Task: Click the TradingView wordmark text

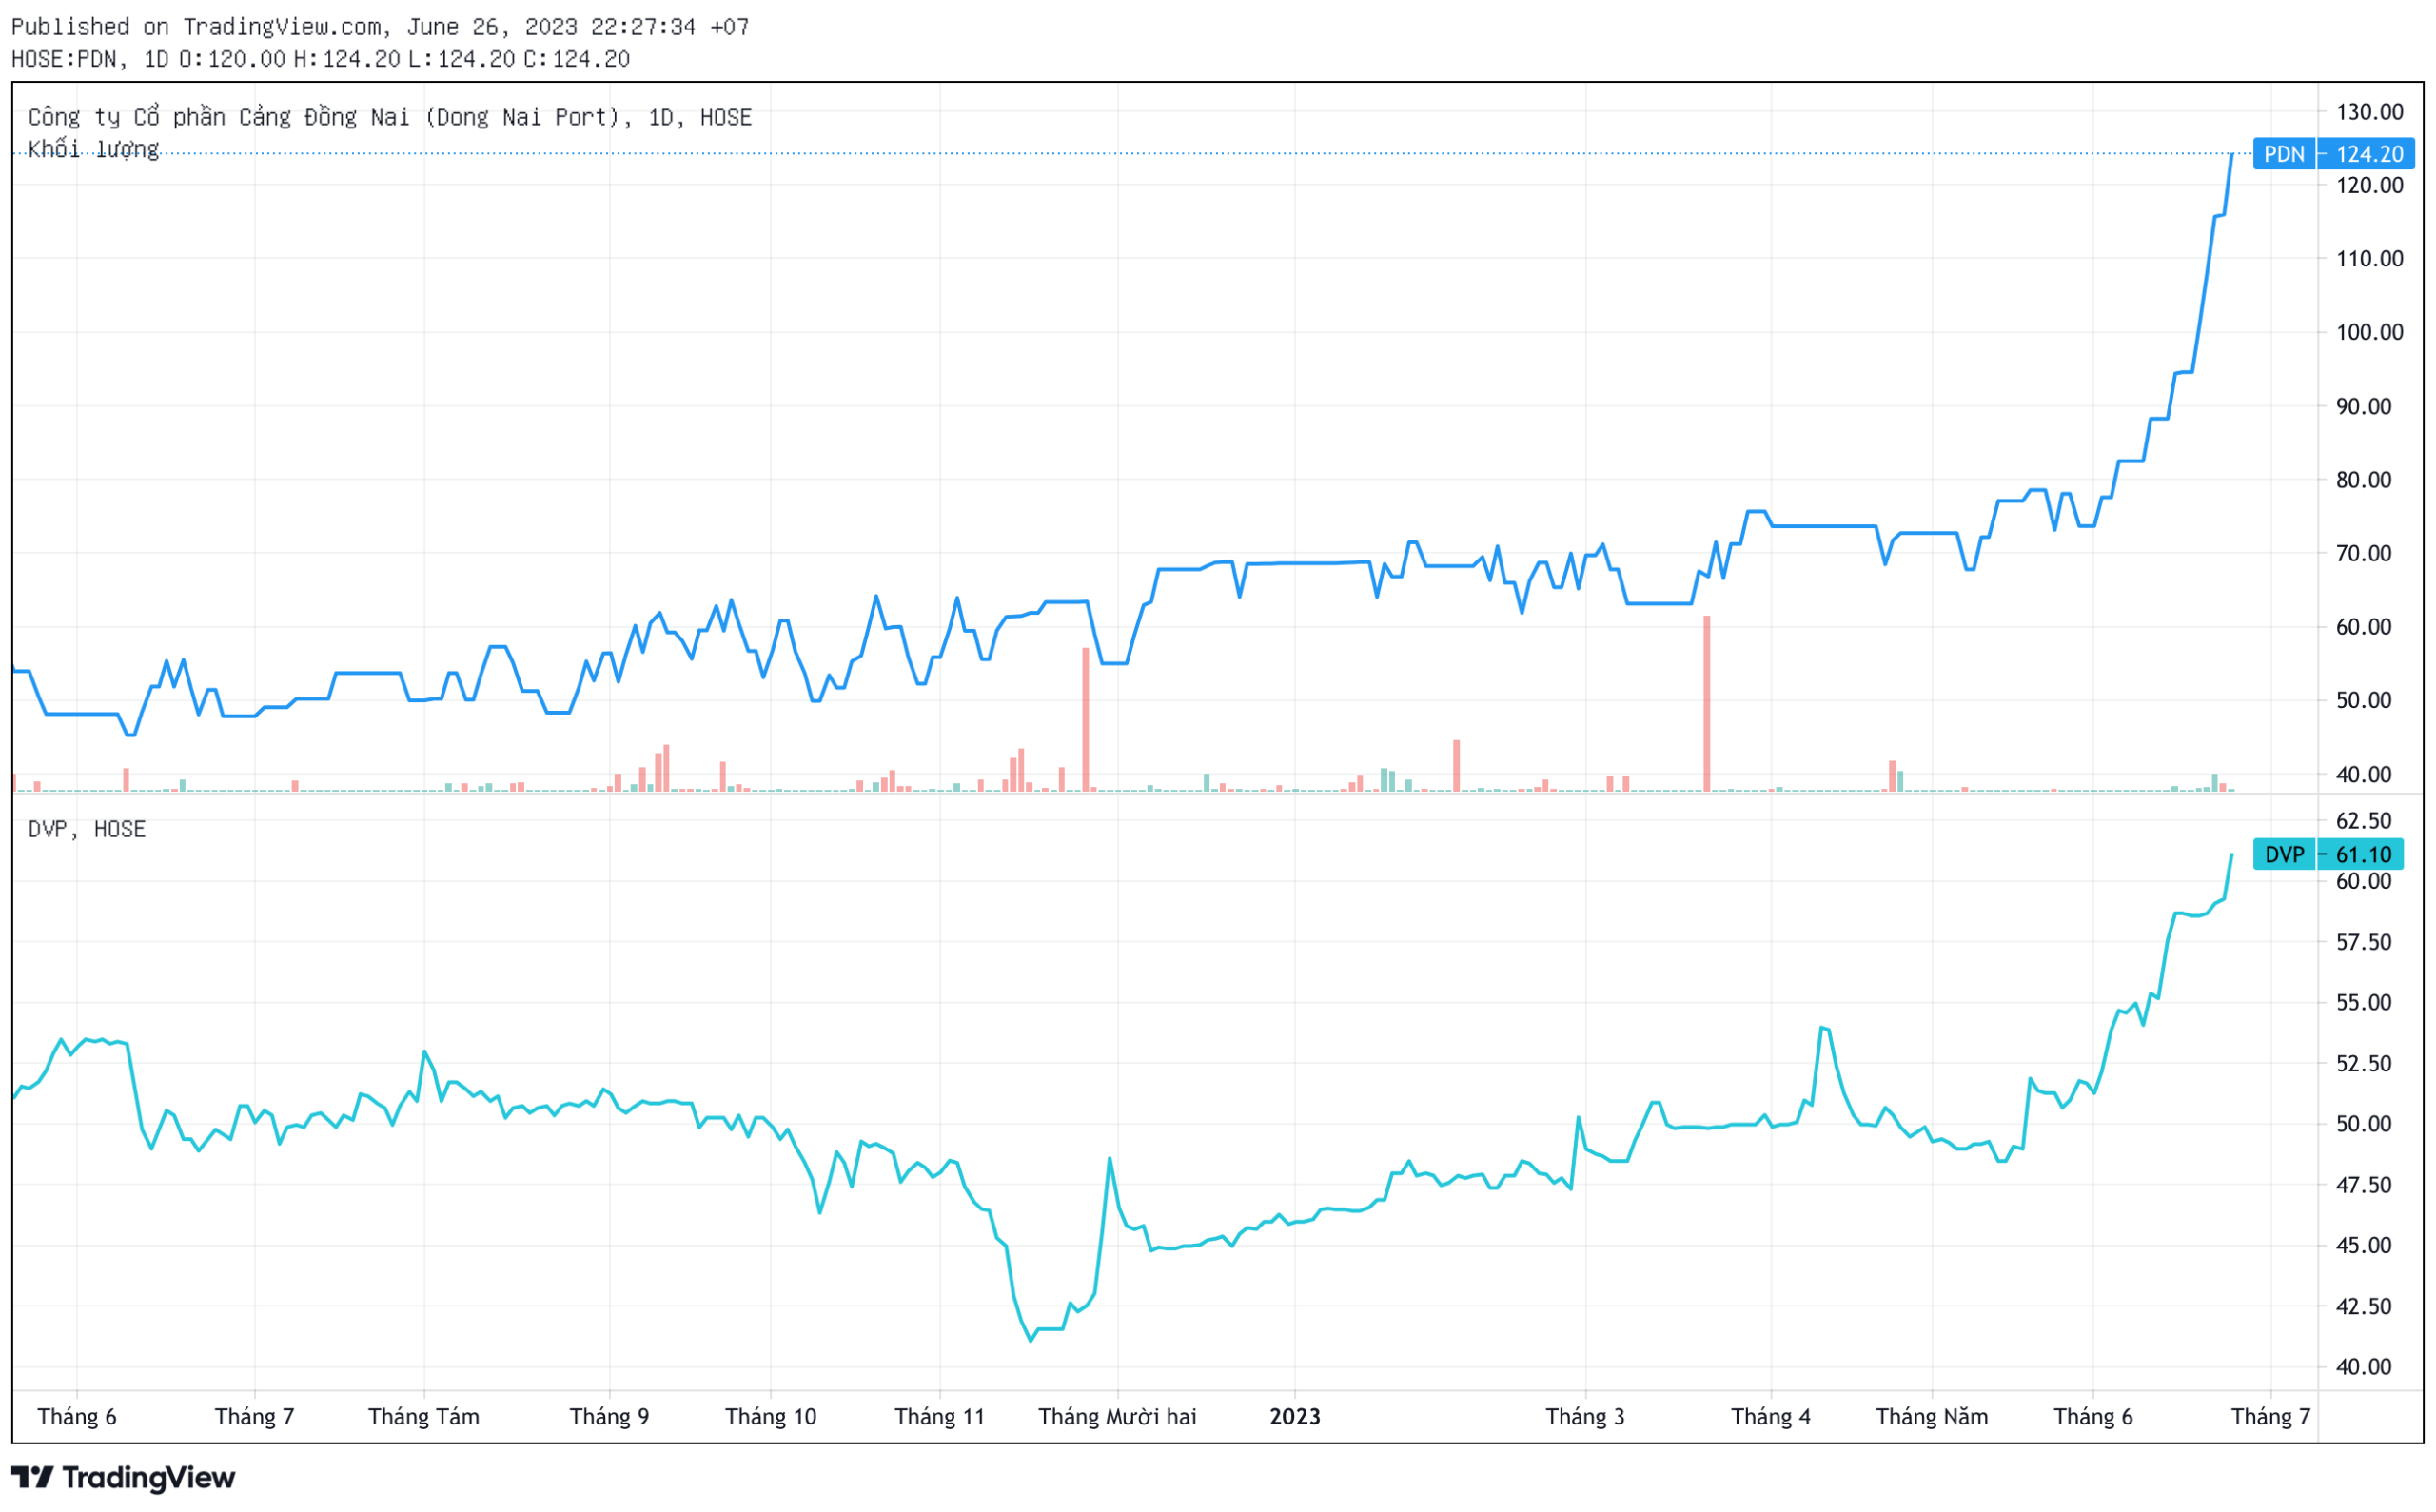Action: click(x=149, y=1478)
